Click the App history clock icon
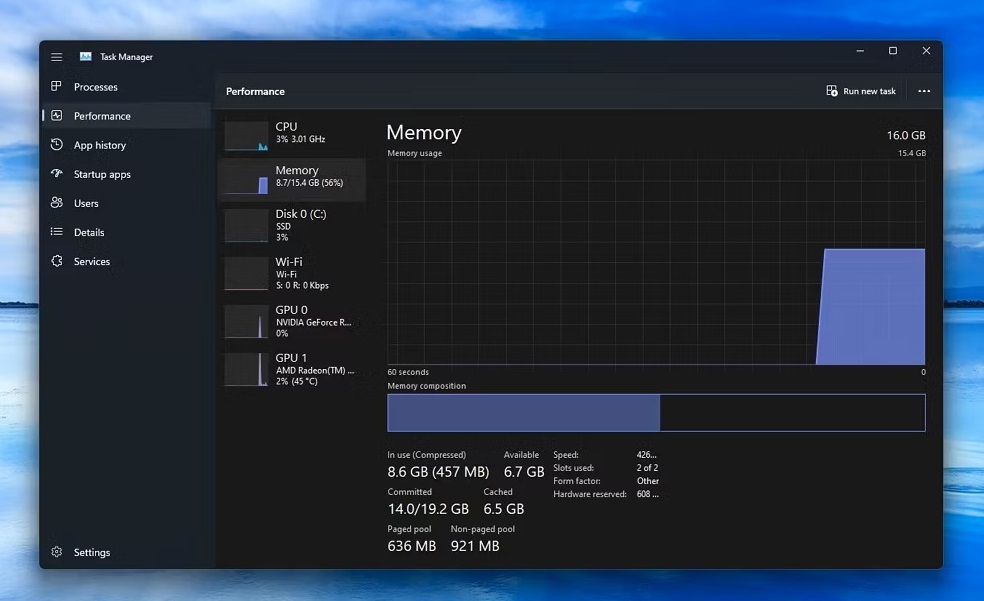Screen dimensions: 984x601 pos(56,144)
